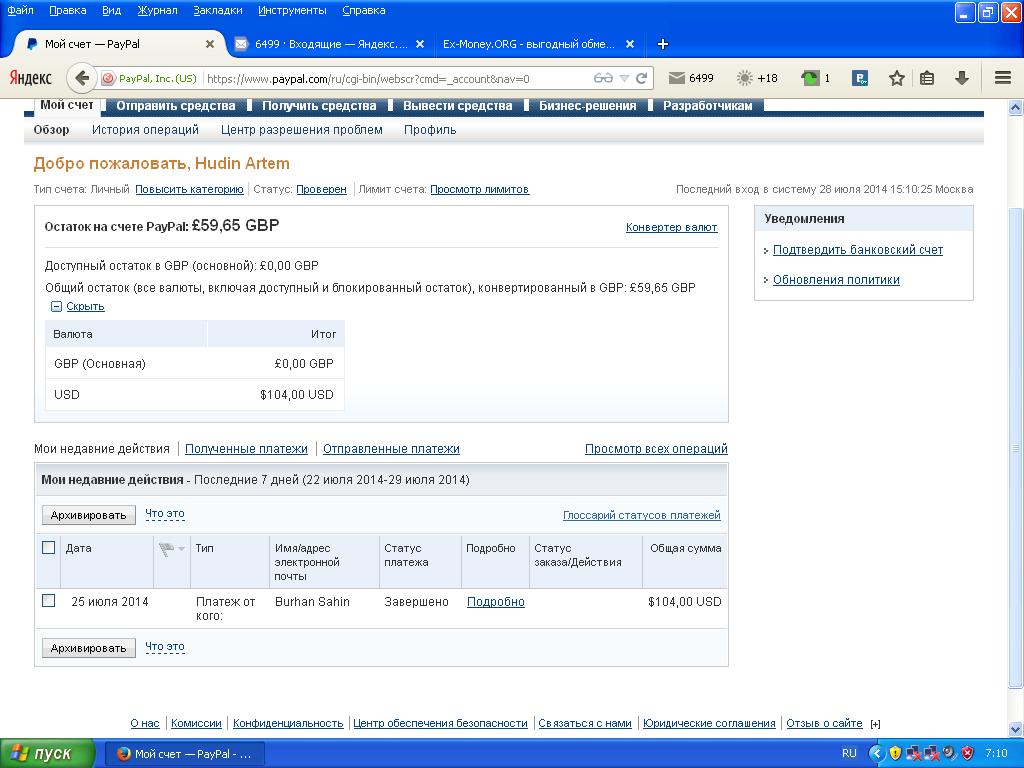Switch to the Отправить средства tab
Image resolution: width=1024 pixels, height=768 pixels.
pyautogui.click(x=176, y=106)
